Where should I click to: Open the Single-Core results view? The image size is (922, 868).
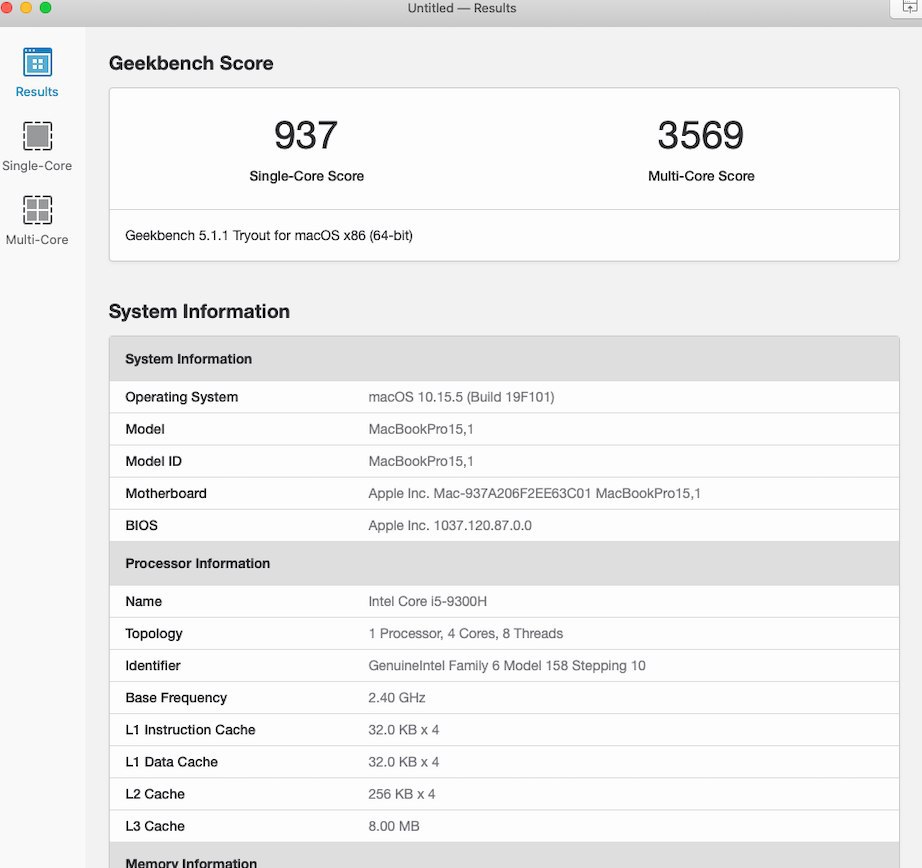pos(37,147)
